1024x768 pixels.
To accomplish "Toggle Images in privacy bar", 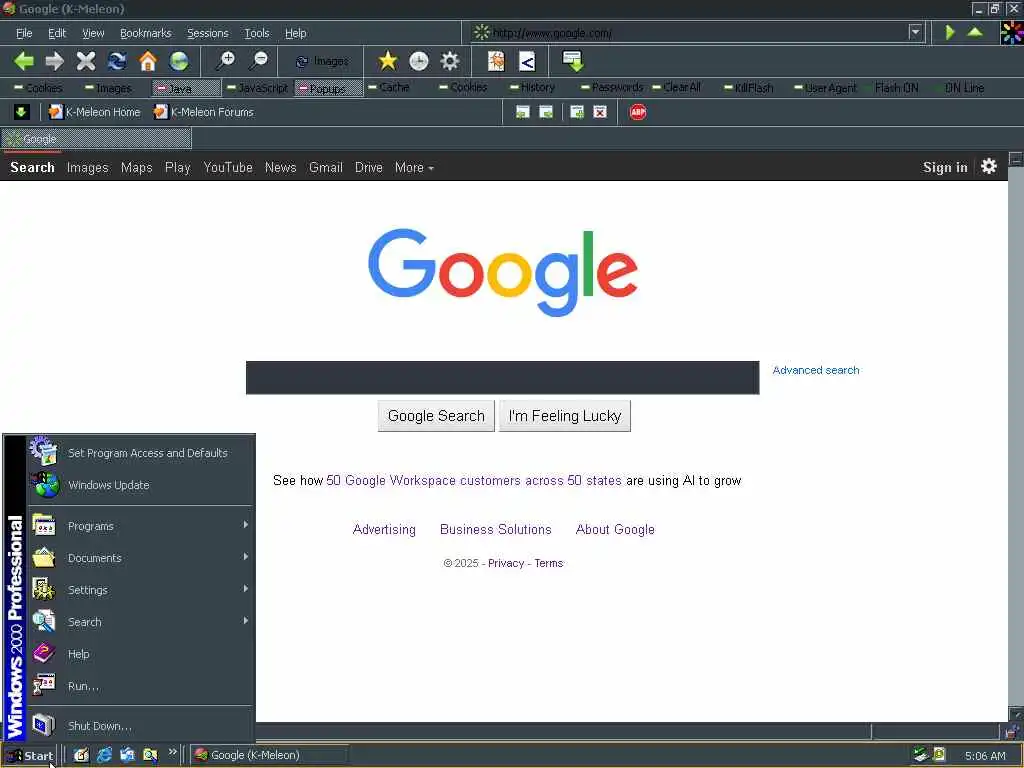I will 108,88.
